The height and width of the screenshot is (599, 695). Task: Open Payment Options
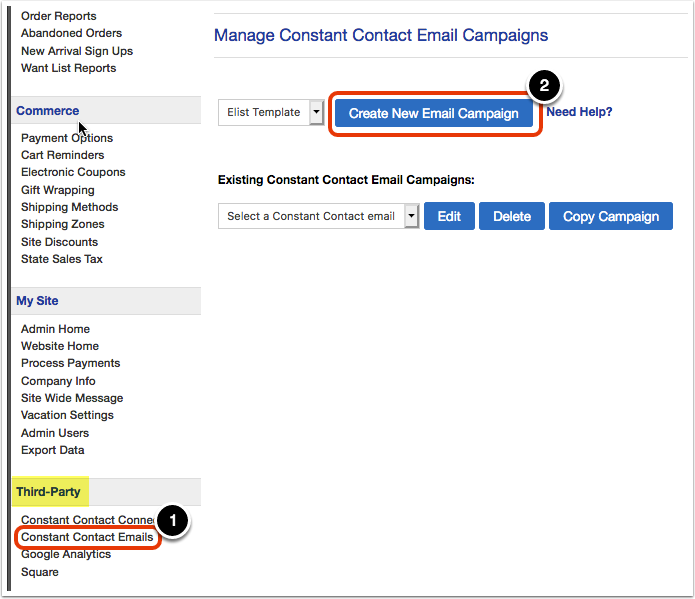pos(67,138)
